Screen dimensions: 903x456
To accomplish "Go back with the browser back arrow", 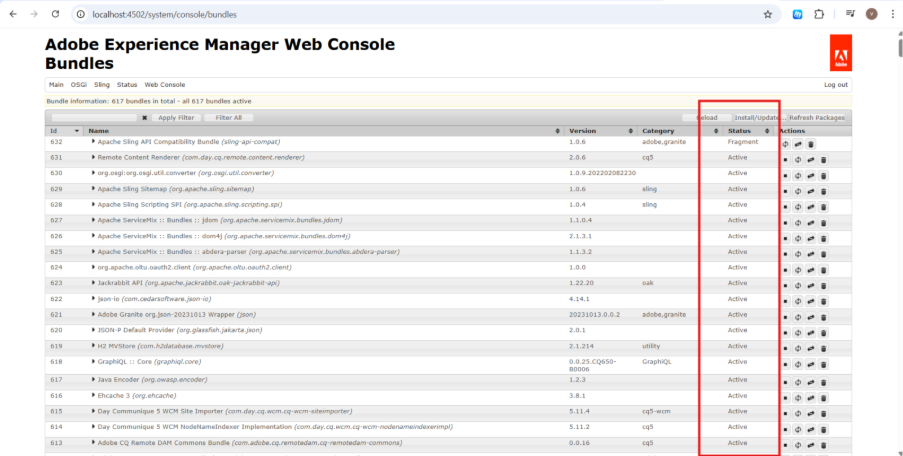I will click(x=13, y=14).
